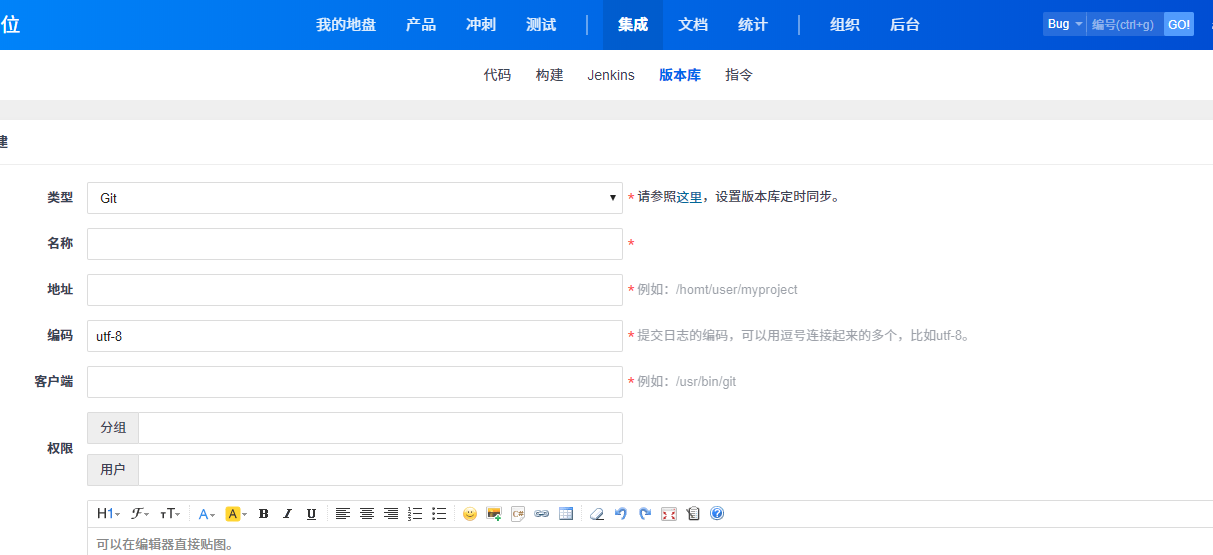This screenshot has width=1213, height=555.
Task: Click the insert image icon
Action: pos(494,514)
